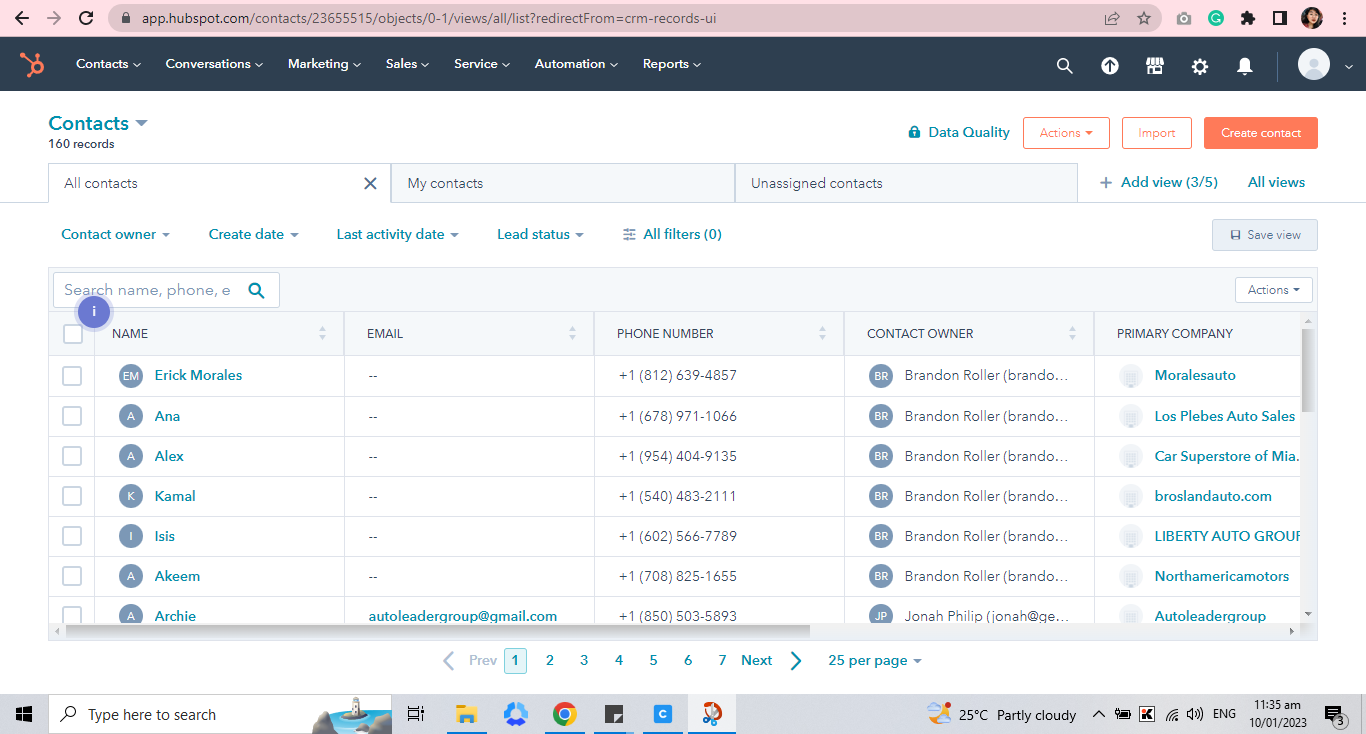This screenshot has height=734, width=1366.
Task: Open the Automation menu
Action: [x=576, y=64]
